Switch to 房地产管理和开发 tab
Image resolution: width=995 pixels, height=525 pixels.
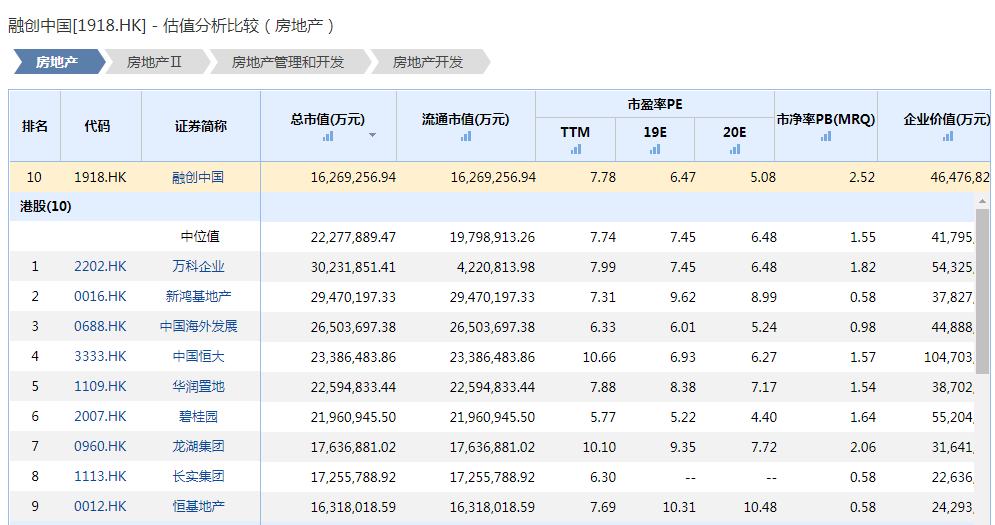click(x=289, y=62)
